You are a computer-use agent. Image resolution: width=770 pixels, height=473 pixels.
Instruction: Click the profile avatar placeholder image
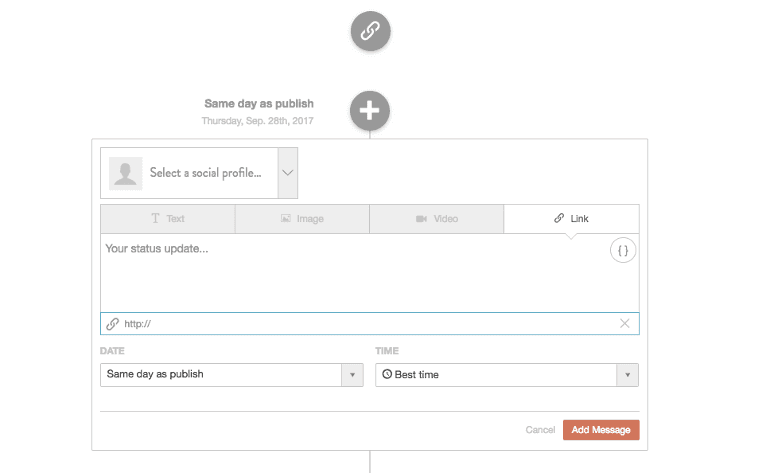[126, 173]
